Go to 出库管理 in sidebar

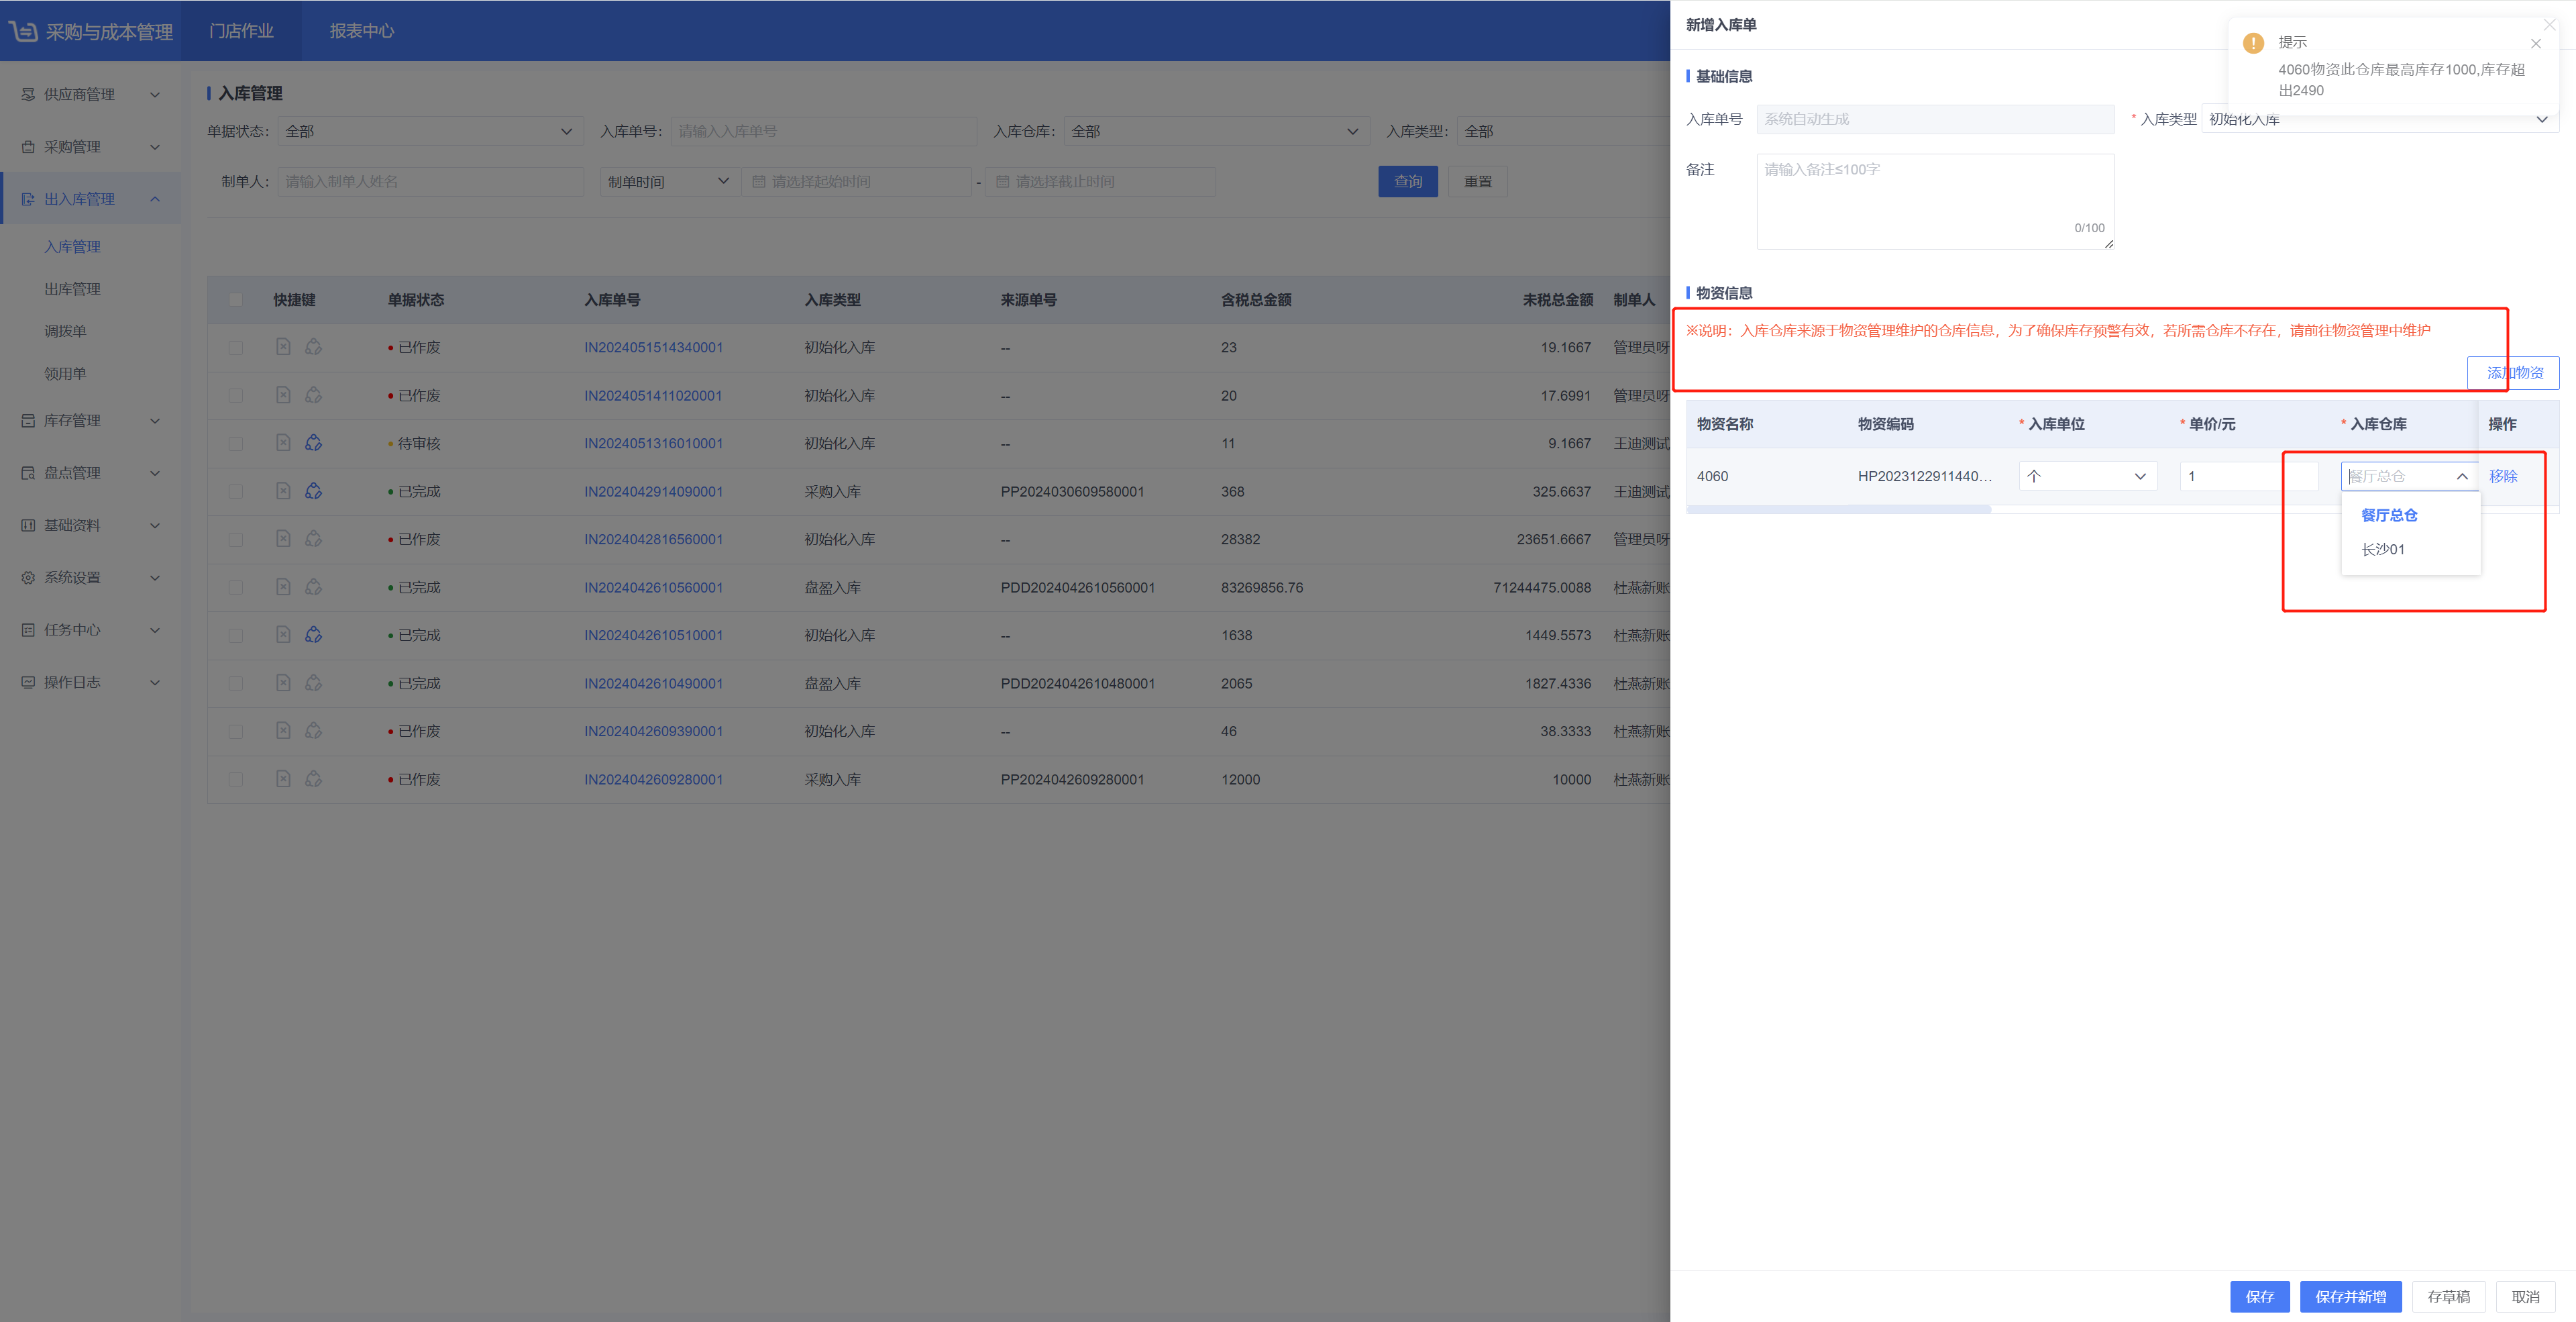[x=72, y=289]
